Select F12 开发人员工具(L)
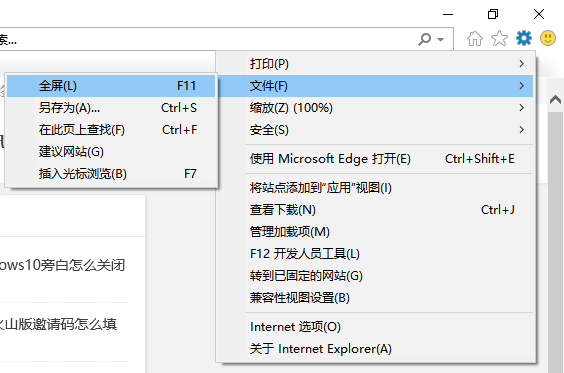The image size is (564, 373). [x=376, y=254]
